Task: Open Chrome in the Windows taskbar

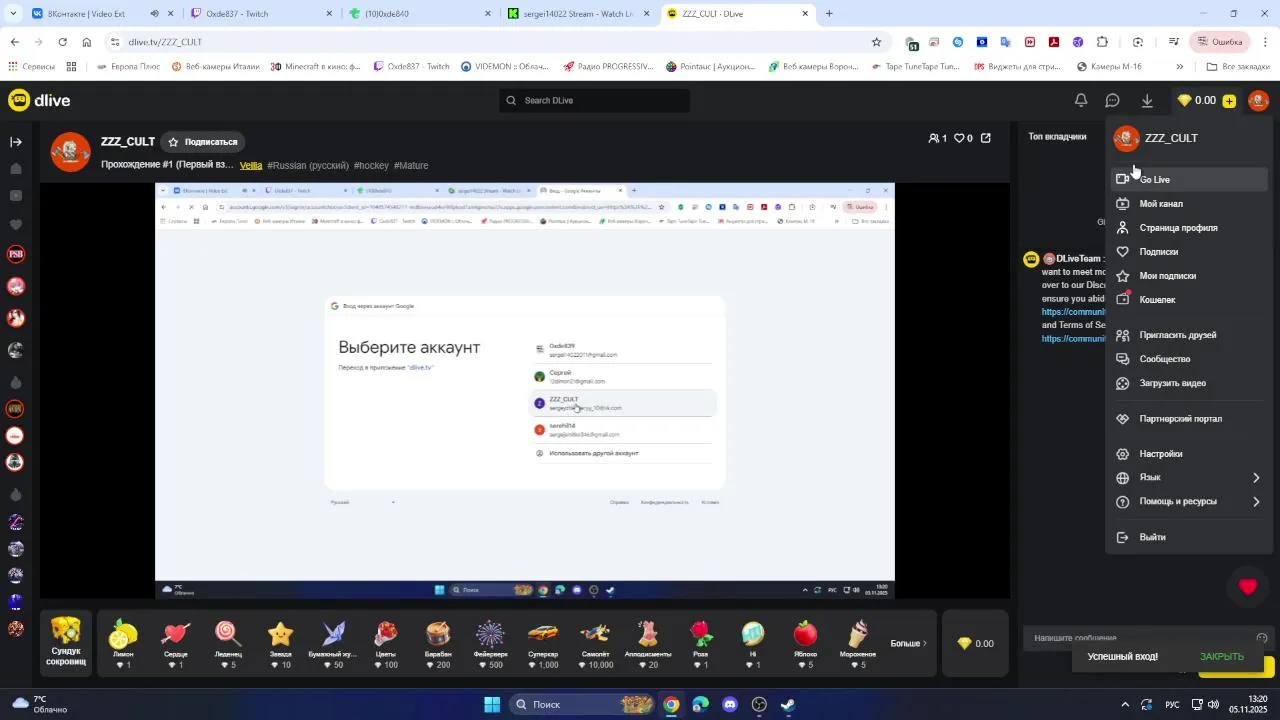Action: (671, 704)
